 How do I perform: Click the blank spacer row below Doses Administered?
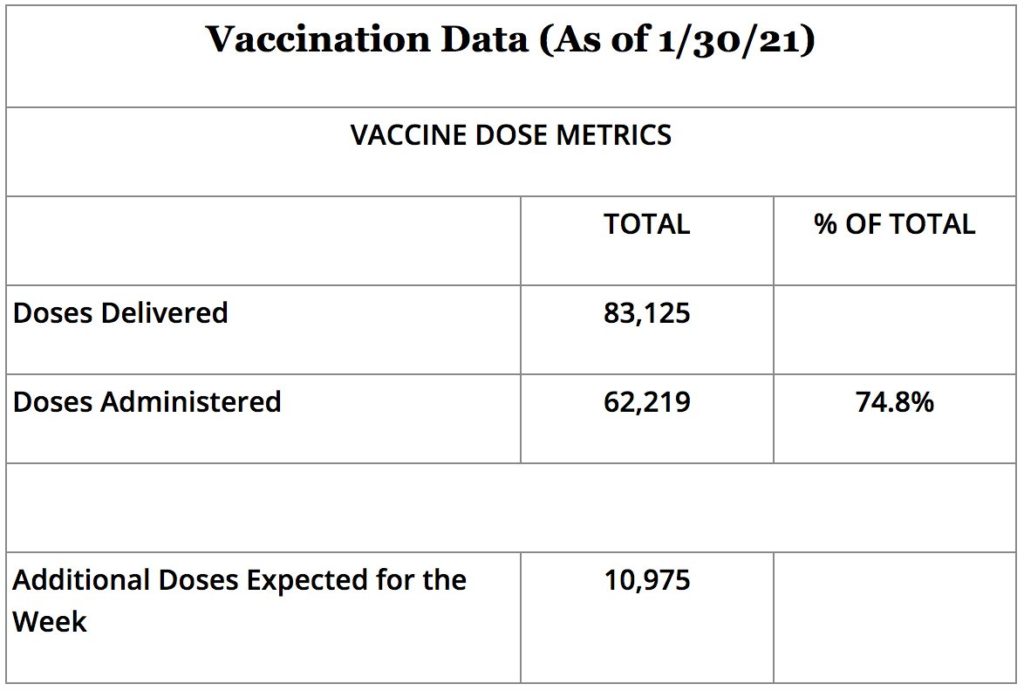pyautogui.click(x=510, y=507)
